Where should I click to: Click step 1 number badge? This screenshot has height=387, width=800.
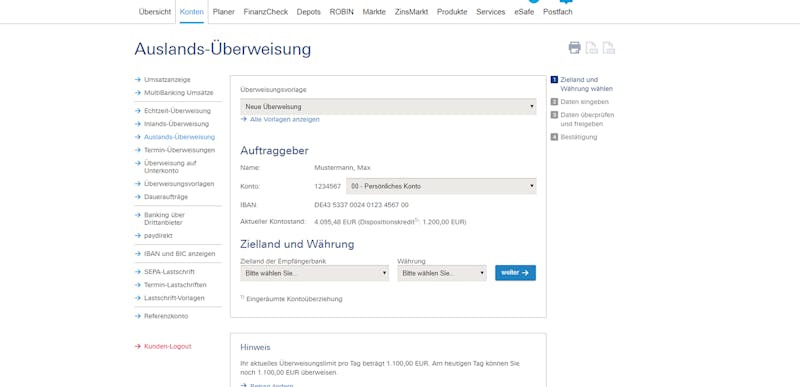[555, 80]
